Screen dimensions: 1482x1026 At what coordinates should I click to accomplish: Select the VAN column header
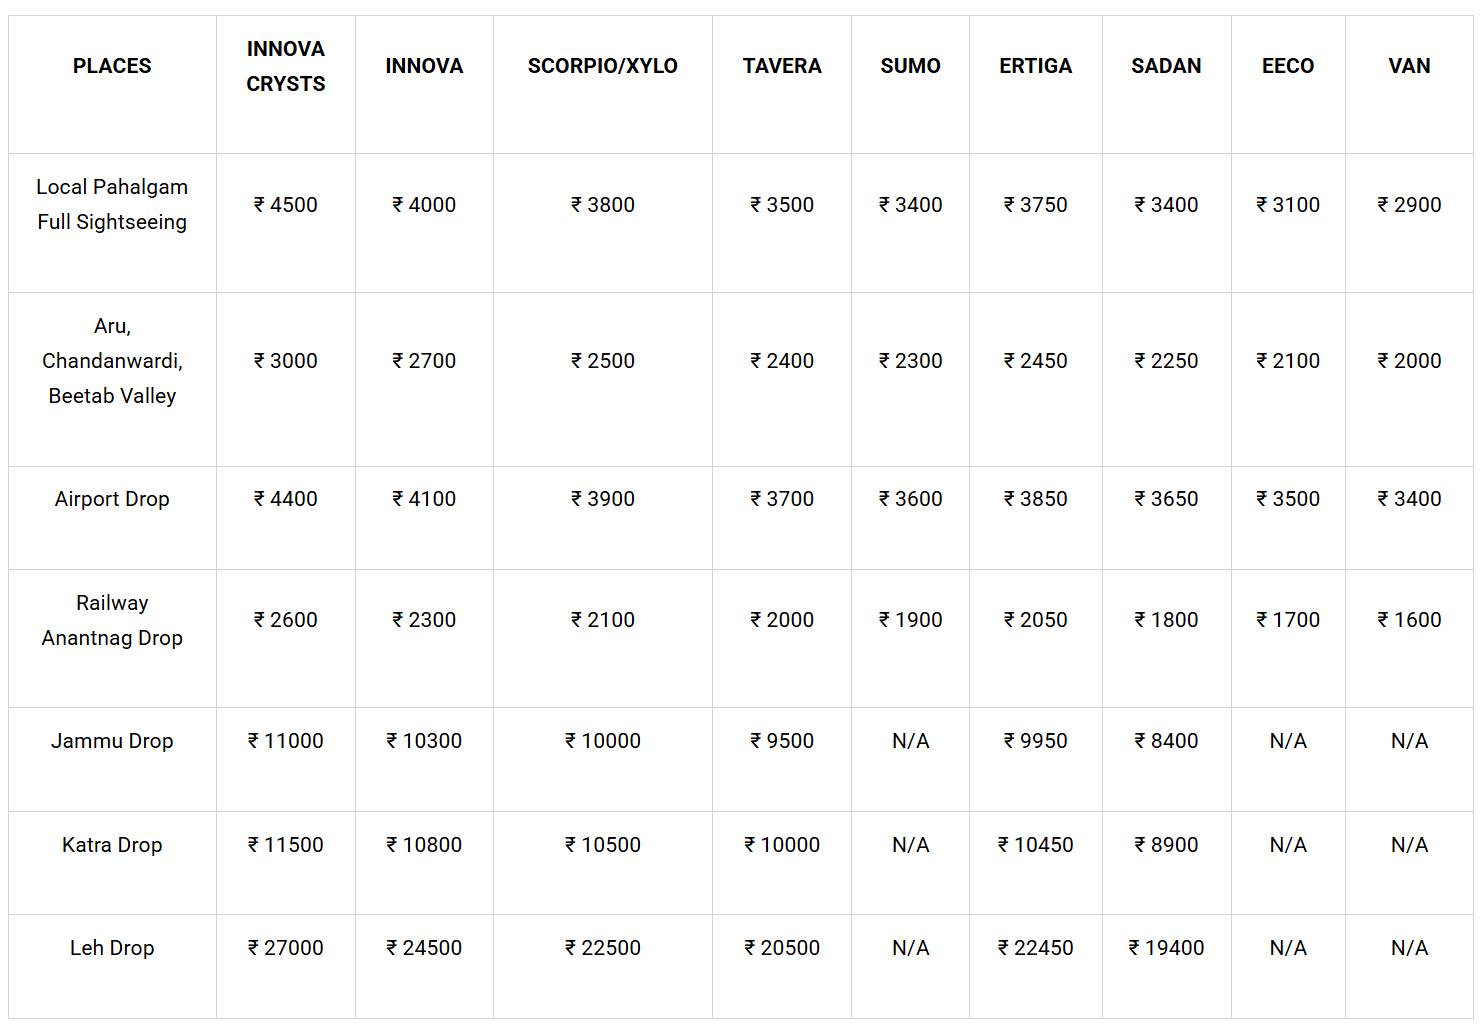tap(1409, 66)
